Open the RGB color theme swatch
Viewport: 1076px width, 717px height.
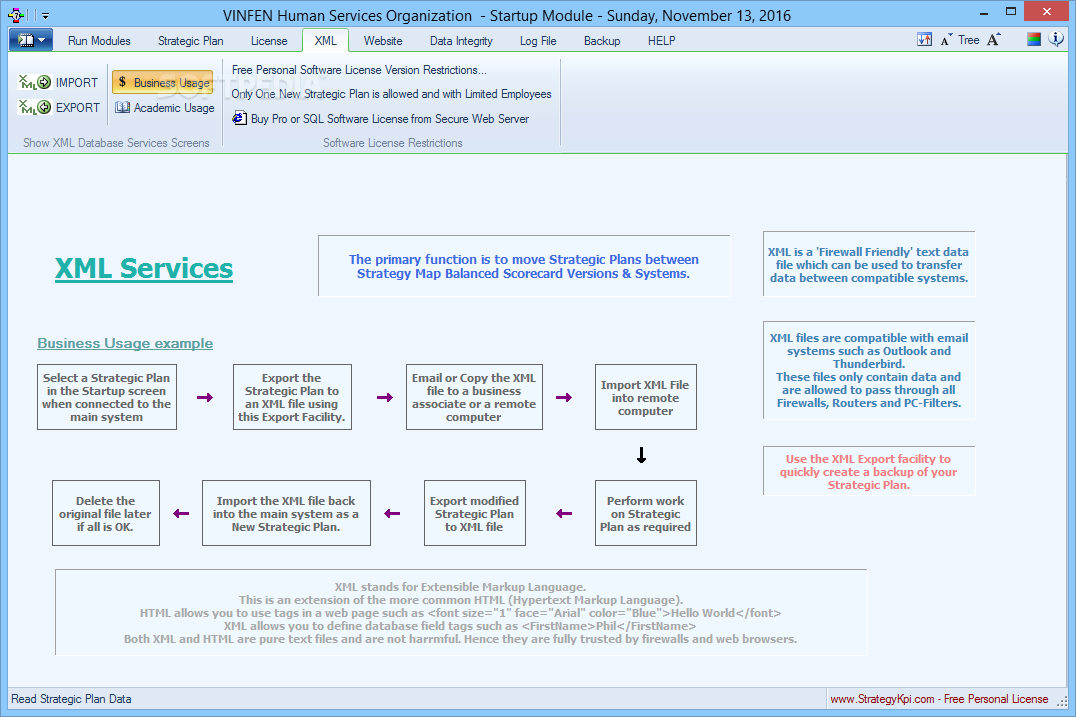pyautogui.click(x=1033, y=40)
